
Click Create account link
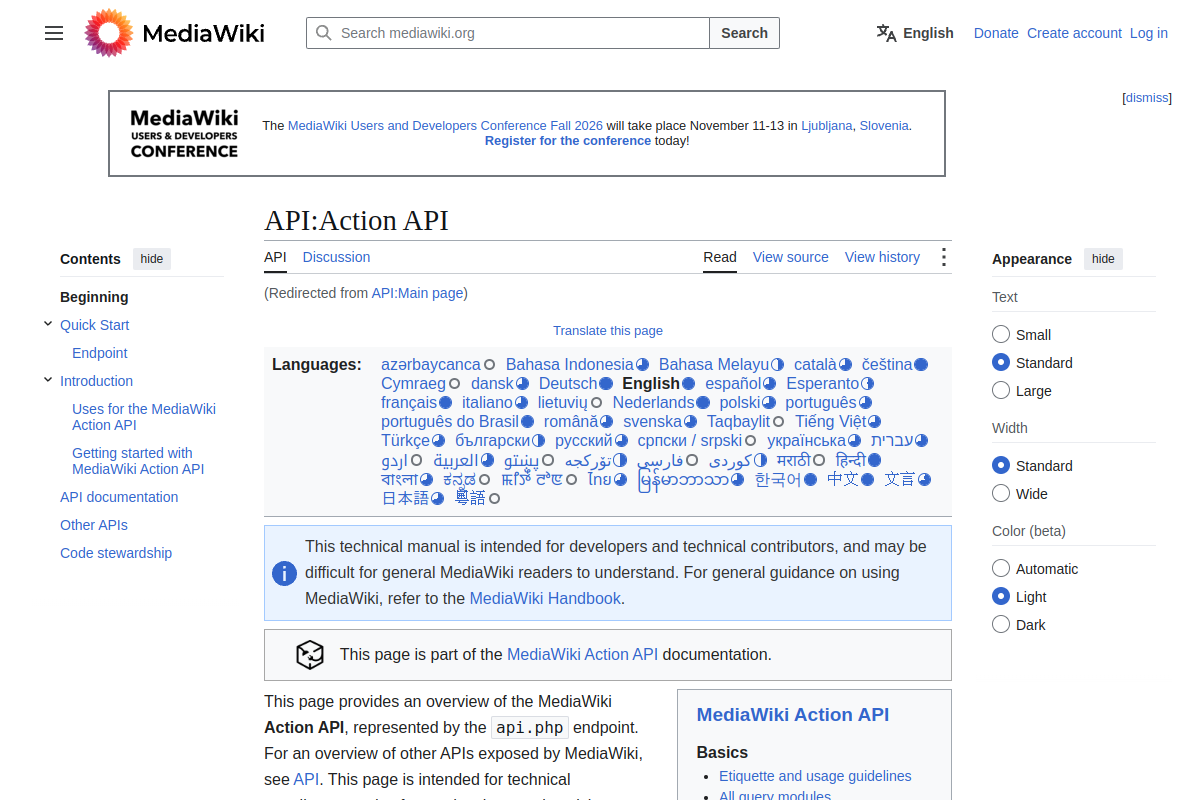click(1074, 33)
